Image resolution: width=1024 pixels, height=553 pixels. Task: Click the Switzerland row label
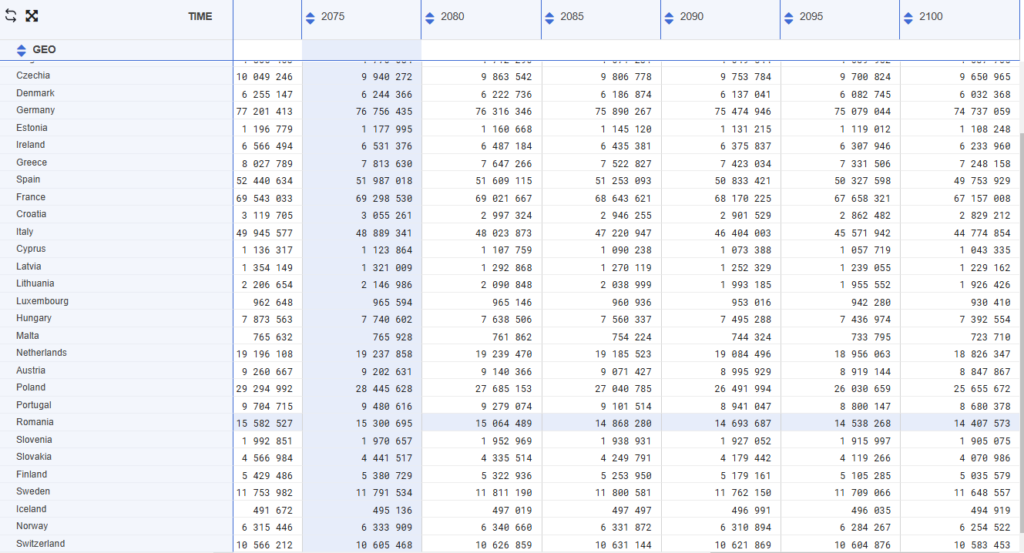(x=41, y=544)
